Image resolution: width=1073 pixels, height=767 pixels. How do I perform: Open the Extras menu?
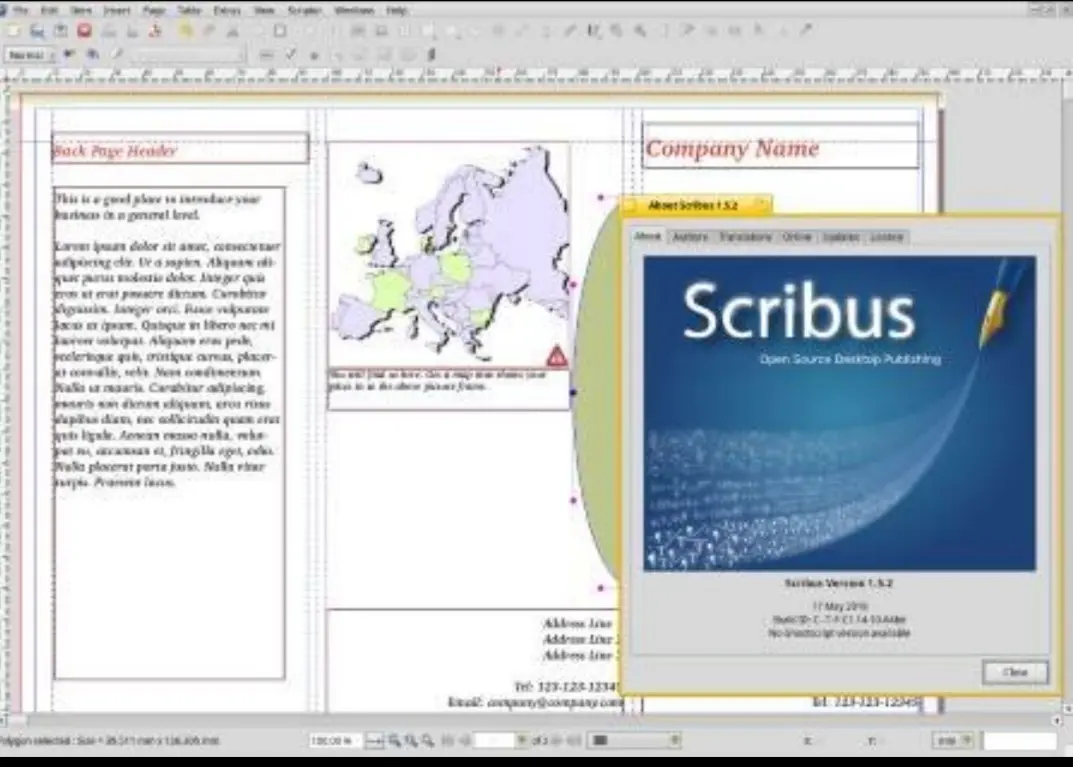tap(227, 10)
